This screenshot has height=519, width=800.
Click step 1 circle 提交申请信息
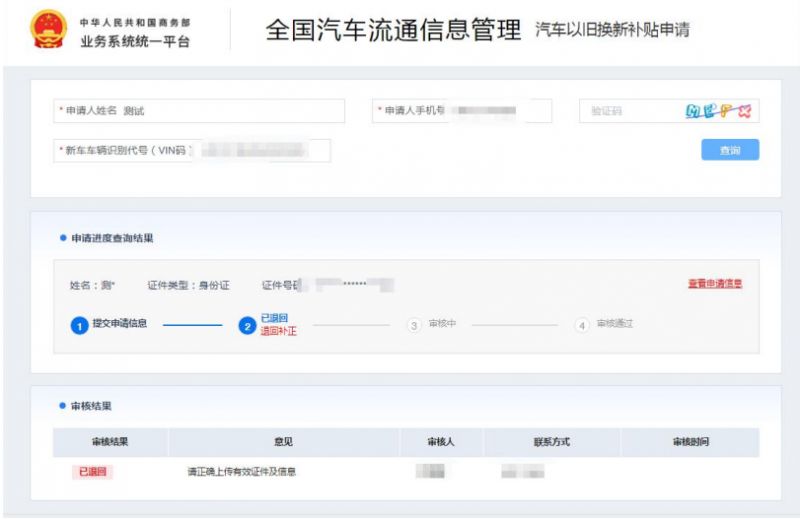[x=79, y=326]
